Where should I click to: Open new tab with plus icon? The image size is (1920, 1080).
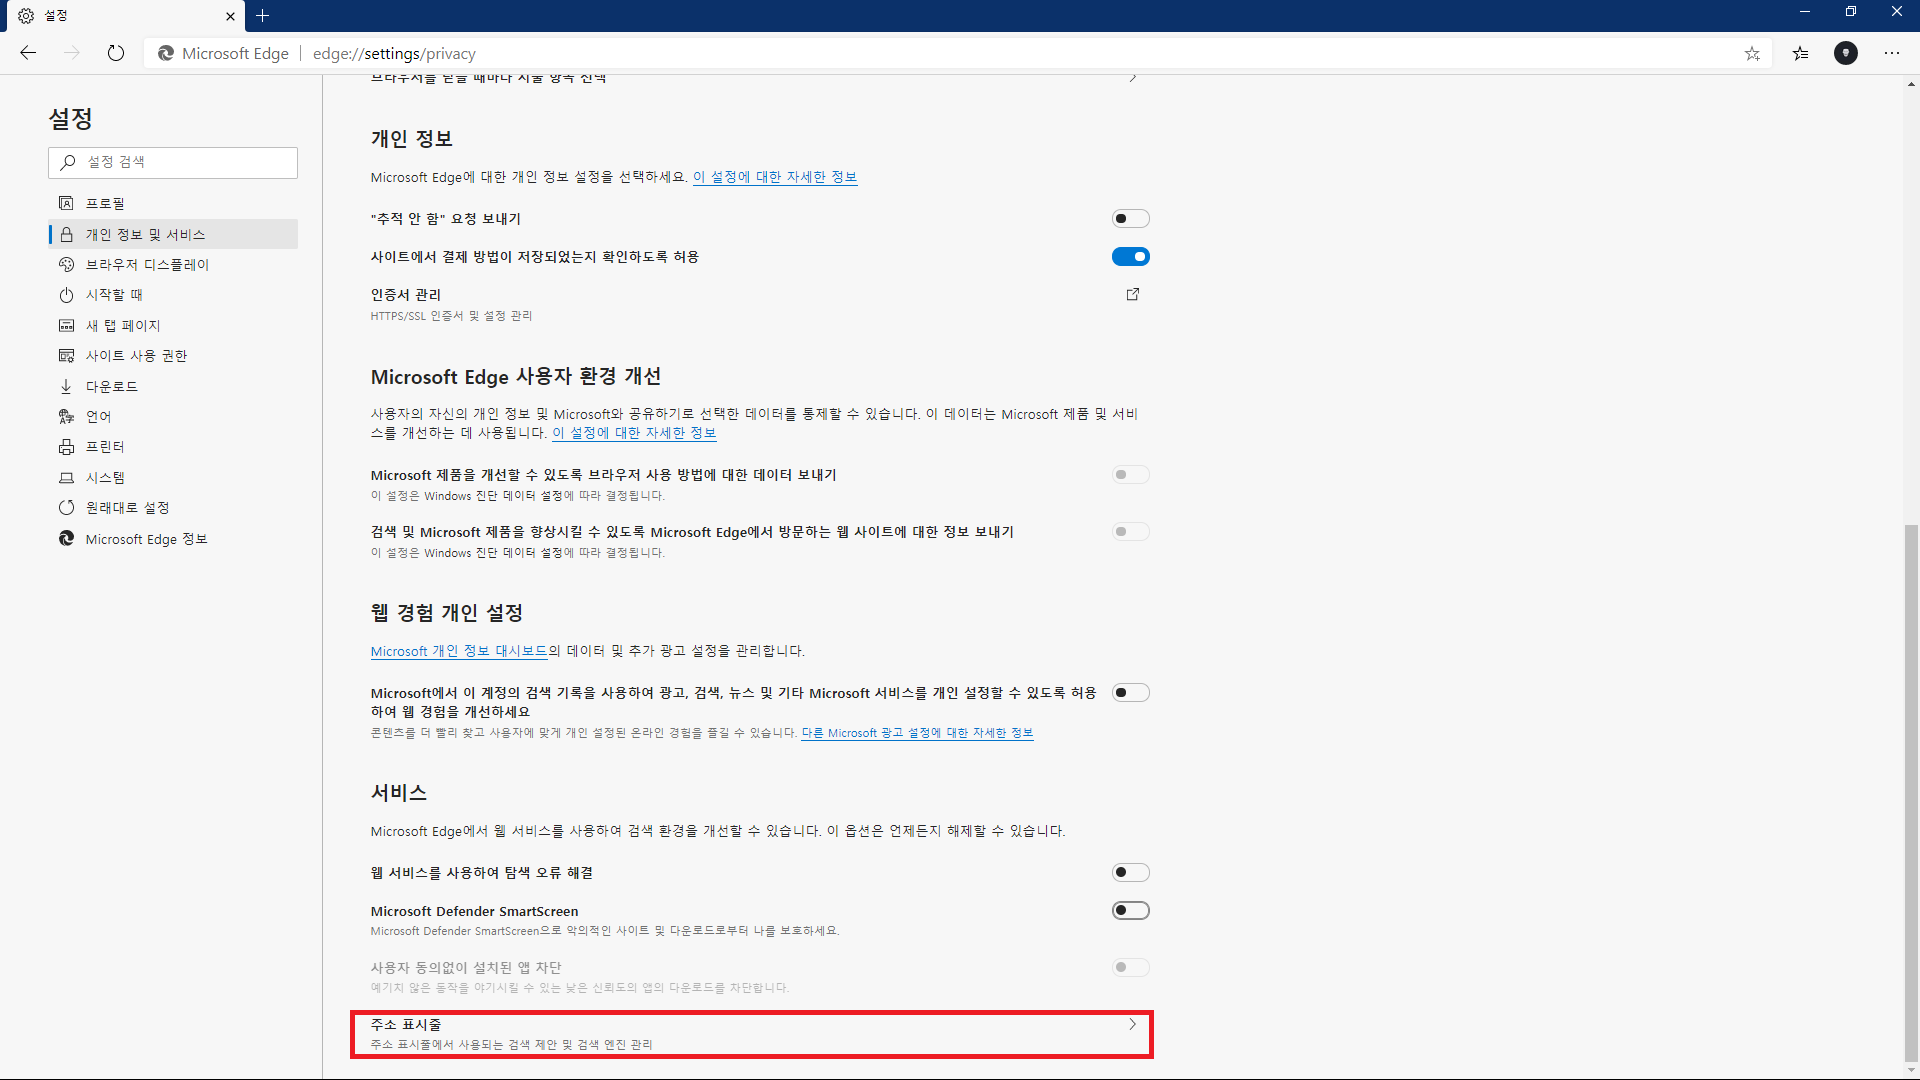tap(263, 15)
